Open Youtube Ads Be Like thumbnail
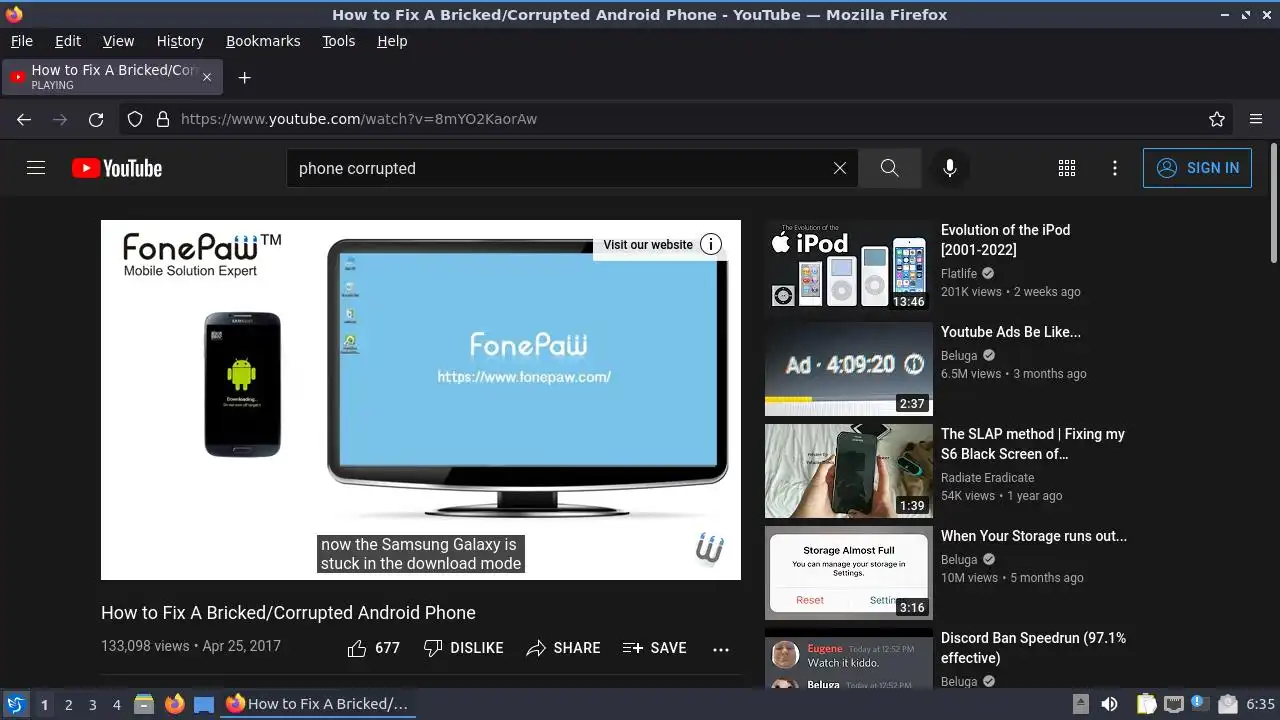 849,368
